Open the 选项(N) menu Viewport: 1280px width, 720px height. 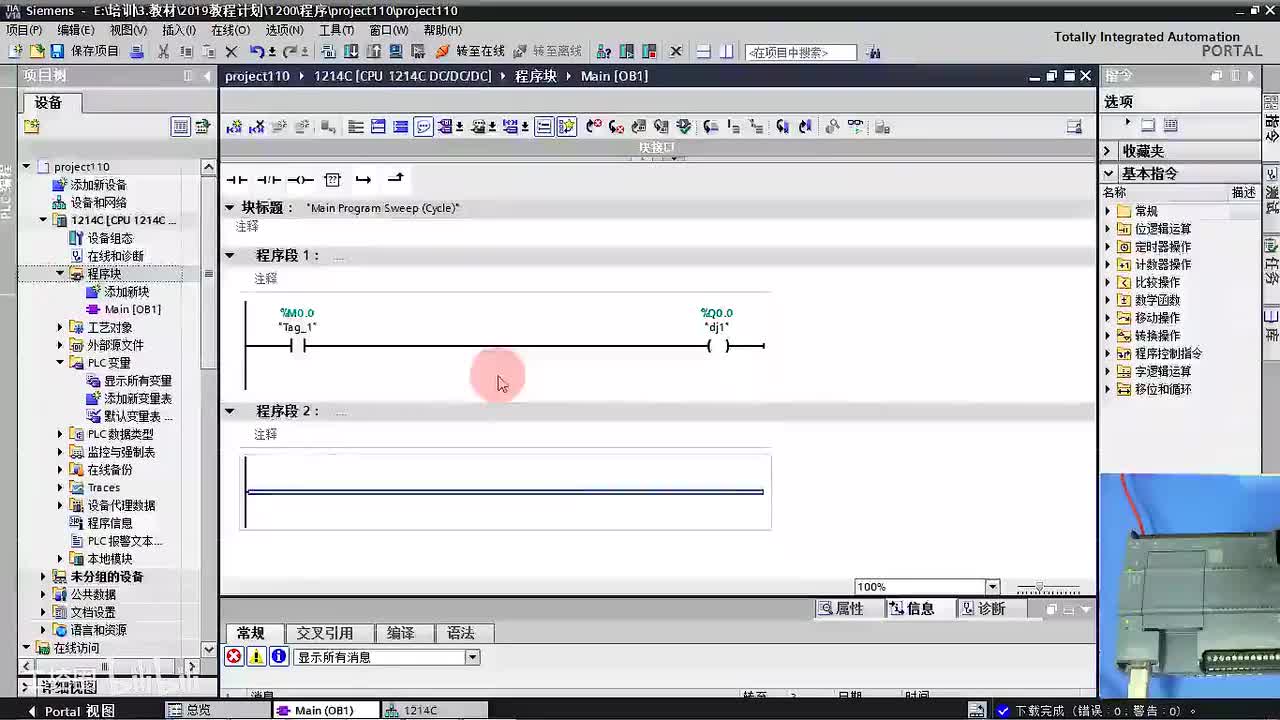(x=284, y=30)
